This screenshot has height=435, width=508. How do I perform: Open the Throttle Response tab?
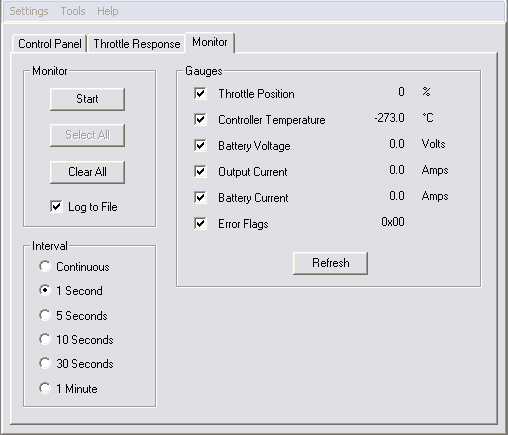[137, 44]
